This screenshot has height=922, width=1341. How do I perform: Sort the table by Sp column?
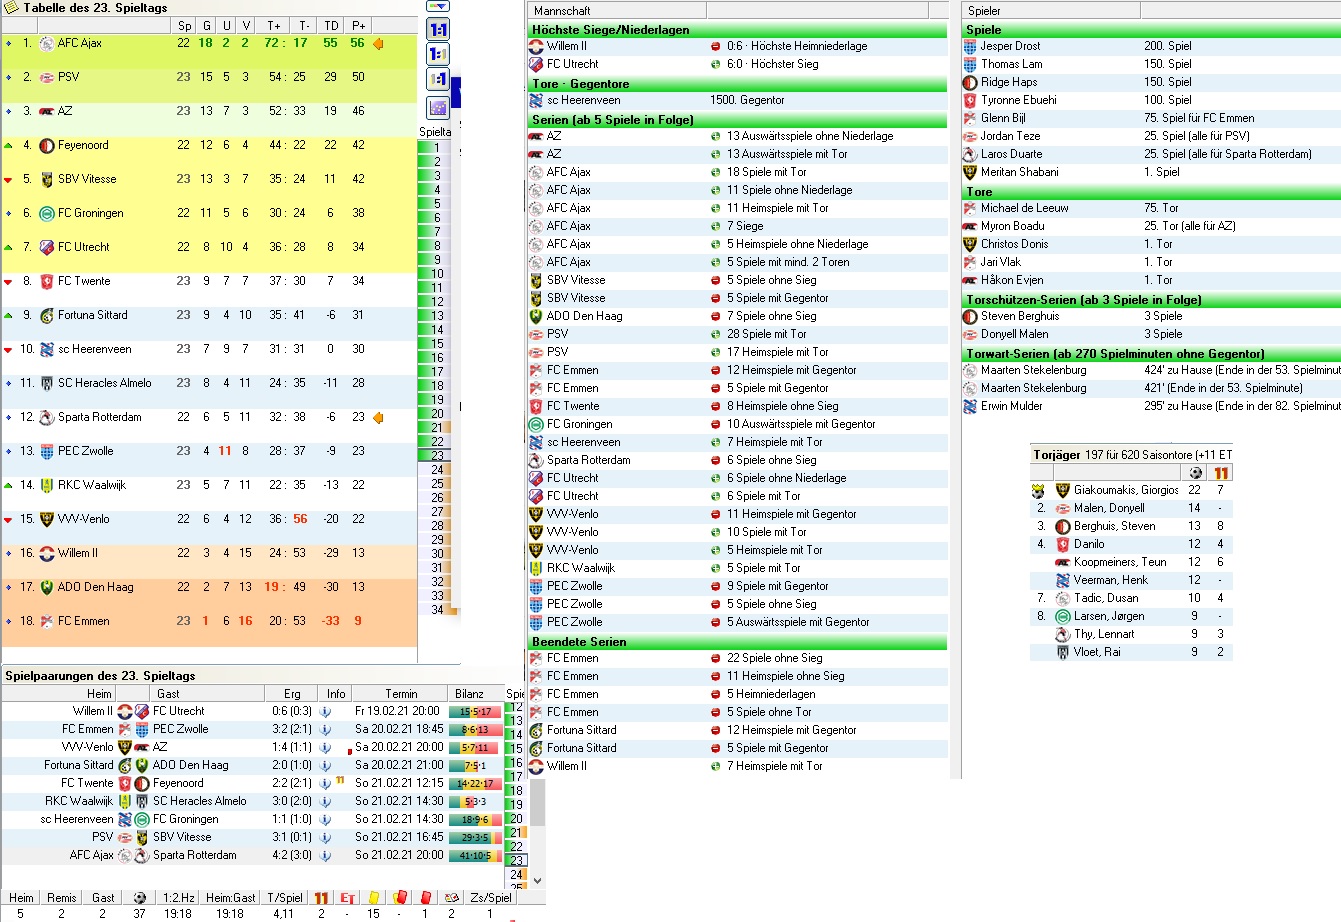coord(185,25)
